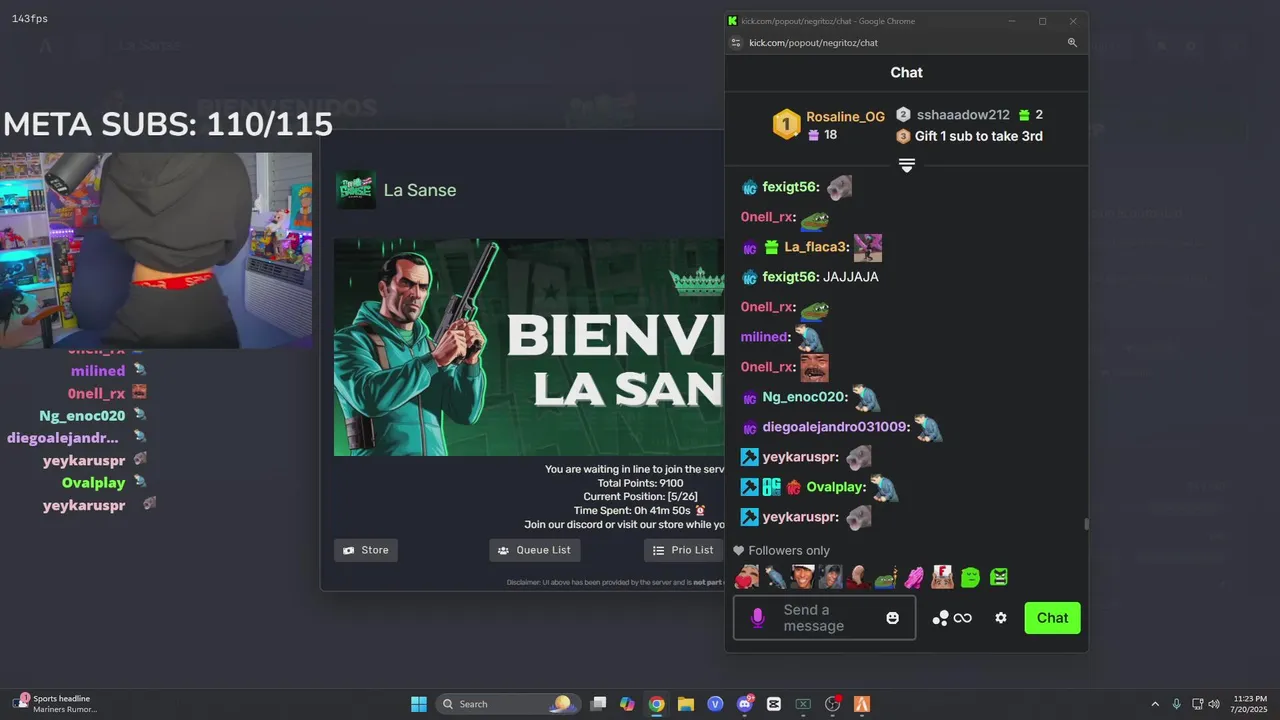Viewport: 1280px width, 720px height.
Task: Click the gold number 1 leaderboard badge
Action: (x=787, y=125)
